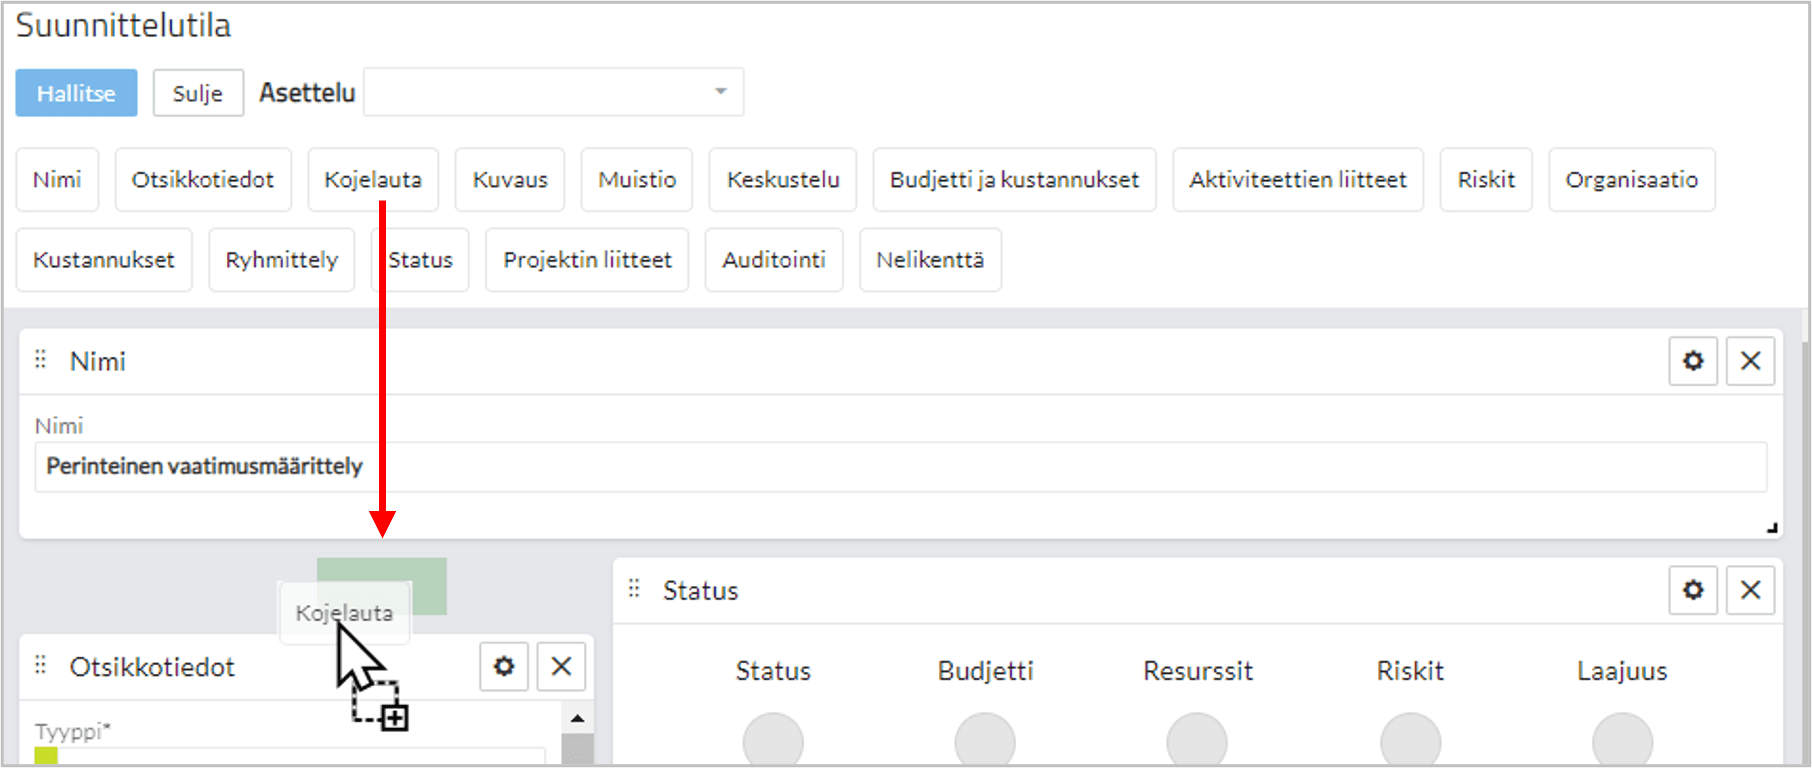1812x768 pixels.
Task: Click the Budjetti status indicator circle
Action: click(984, 742)
